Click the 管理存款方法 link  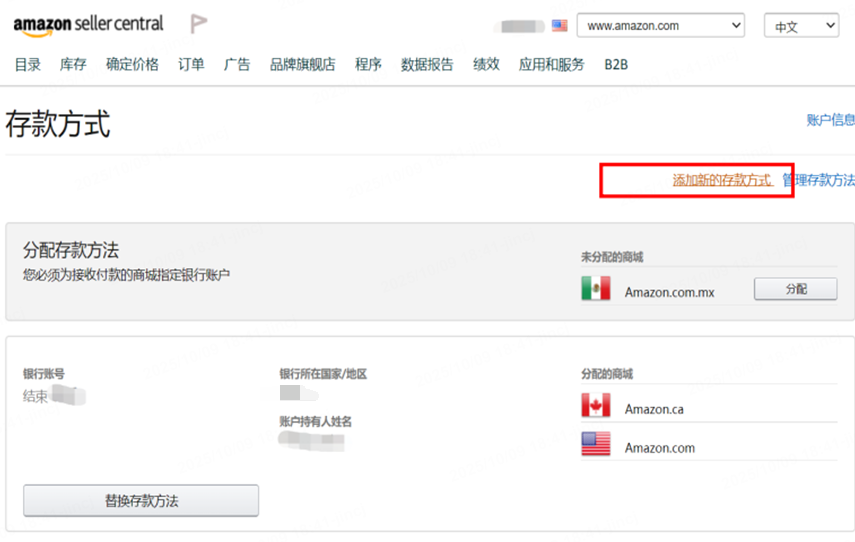pyautogui.click(x=818, y=180)
